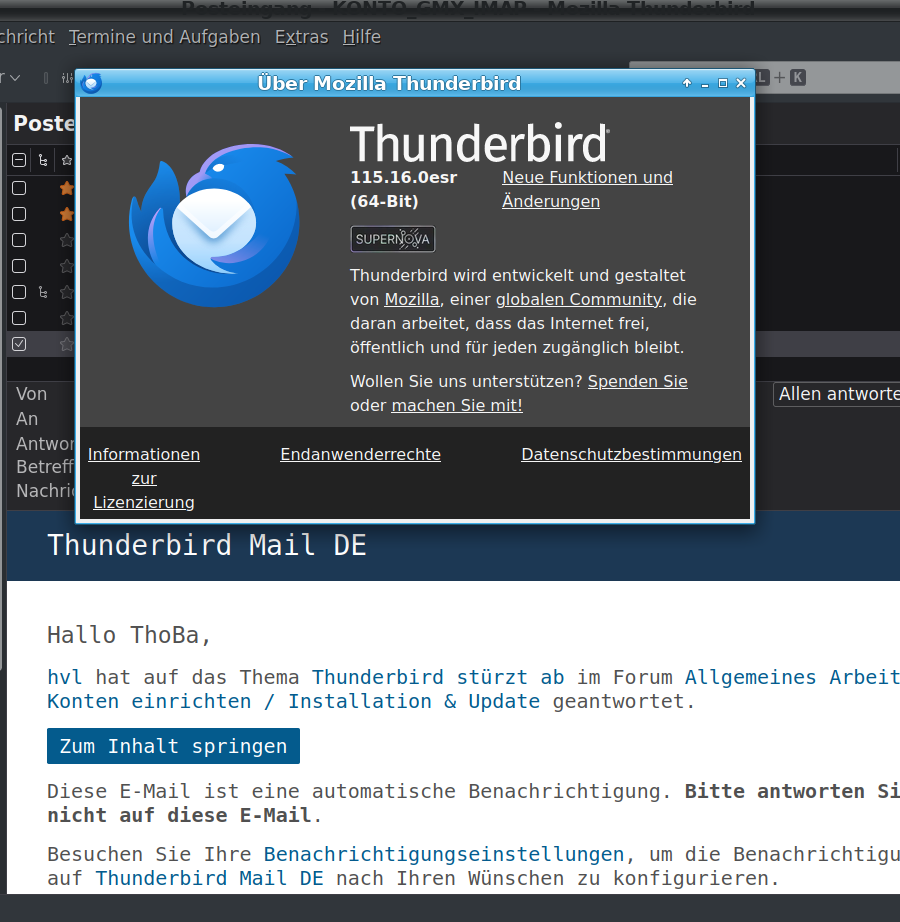Star the sixth message in the list
This screenshot has width=900, height=922.
click(x=66, y=318)
